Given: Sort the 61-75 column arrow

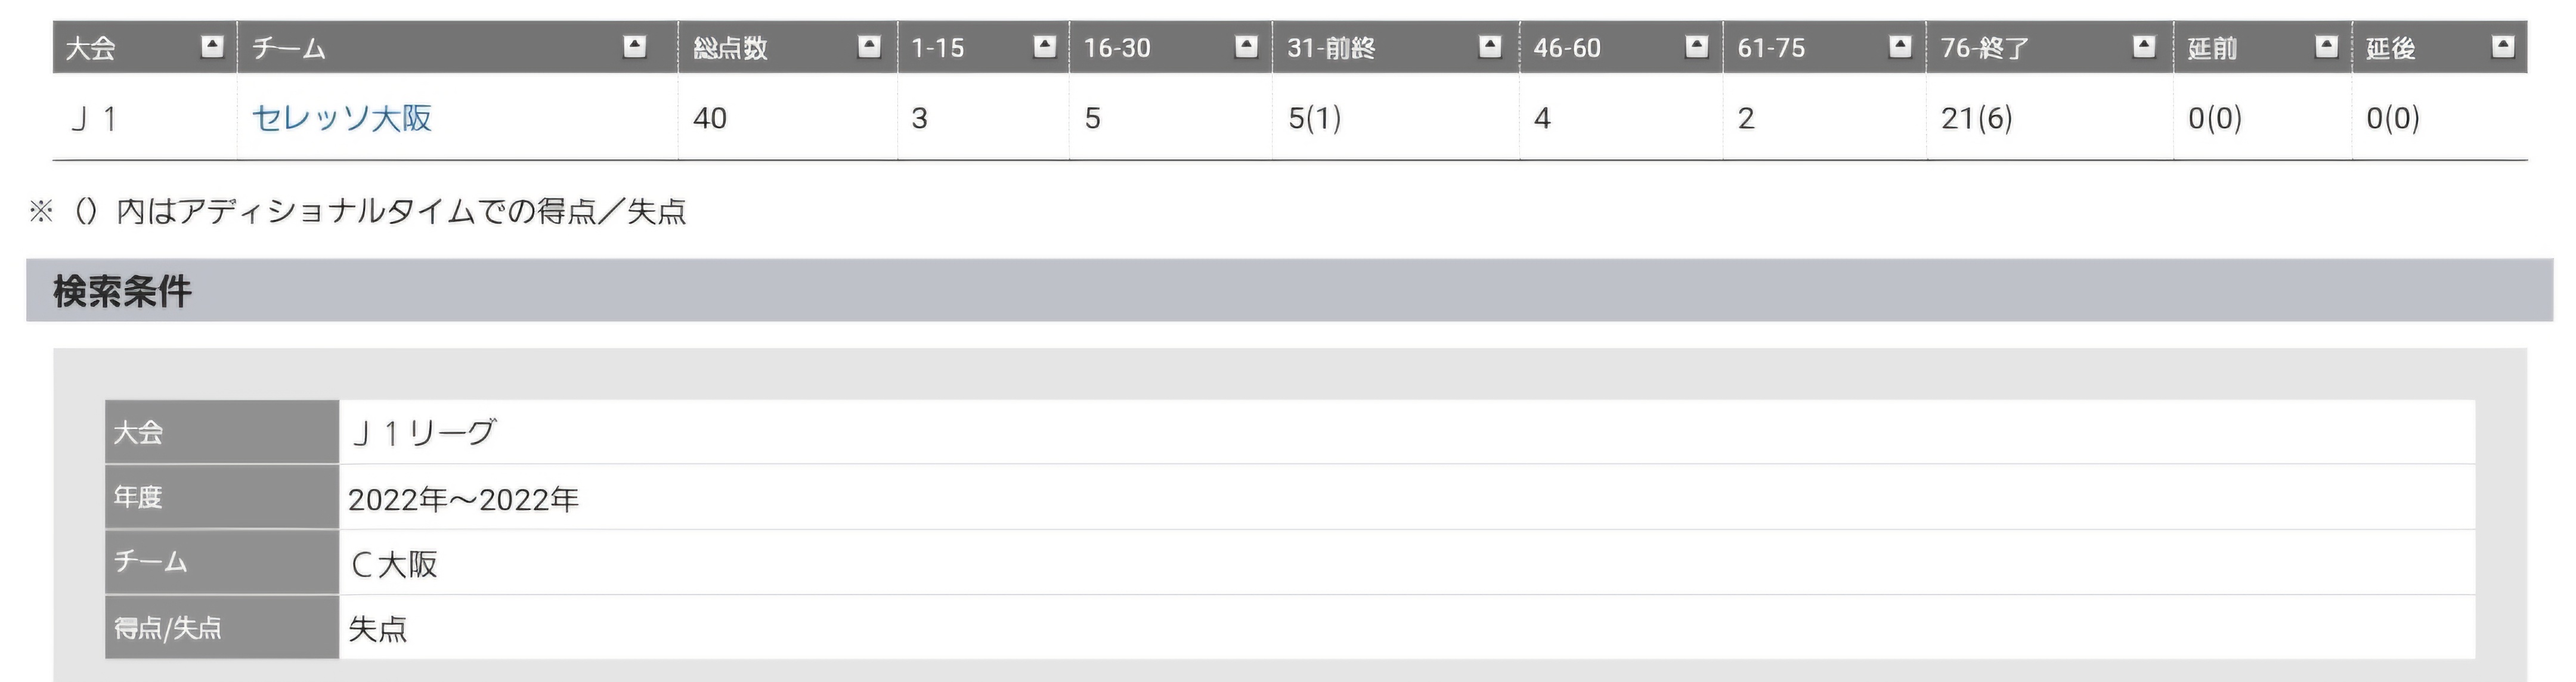Looking at the screenshot, I should (x=1901, y=46).
